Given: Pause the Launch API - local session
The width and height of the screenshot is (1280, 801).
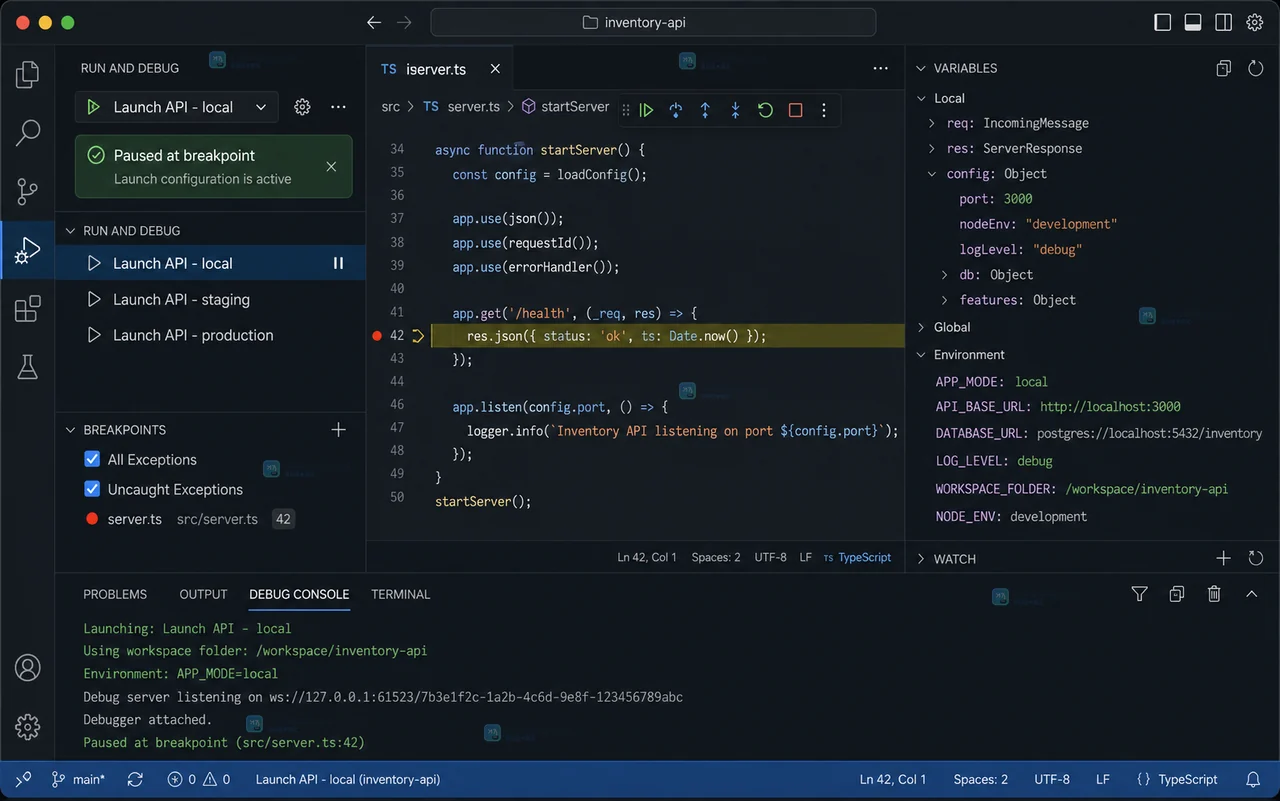Looking at the screenshot, I should coord(338,263).
